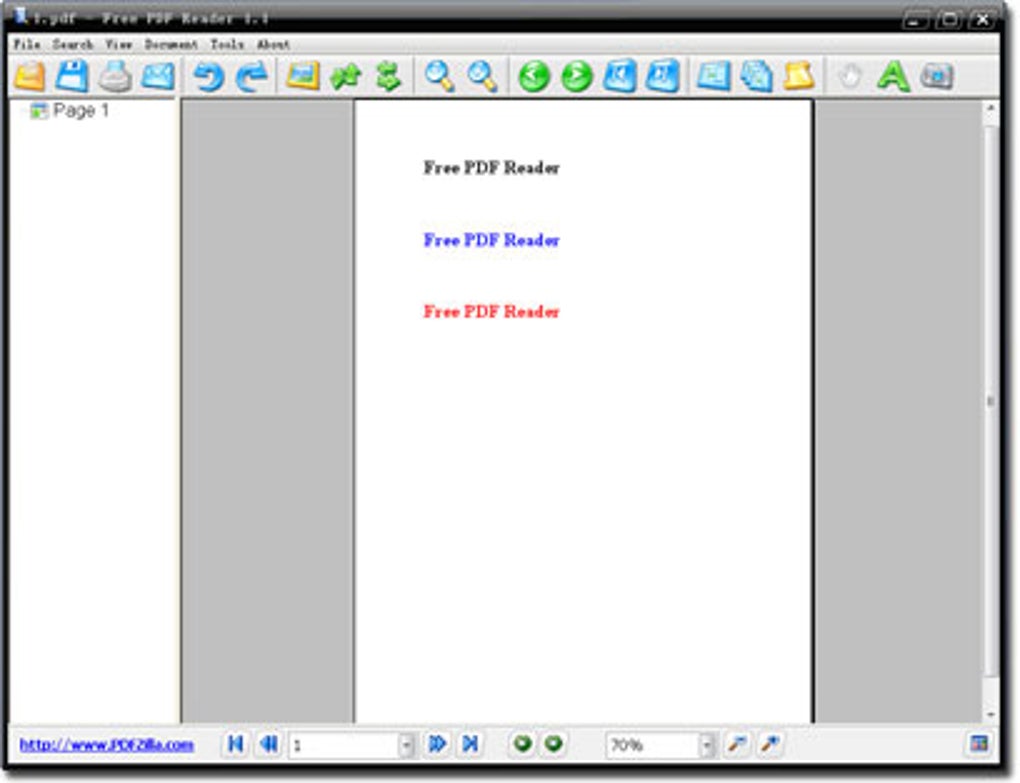Visit the PDFZilla website link
The height and width of the screenshot is (783, 1020).
104,745
